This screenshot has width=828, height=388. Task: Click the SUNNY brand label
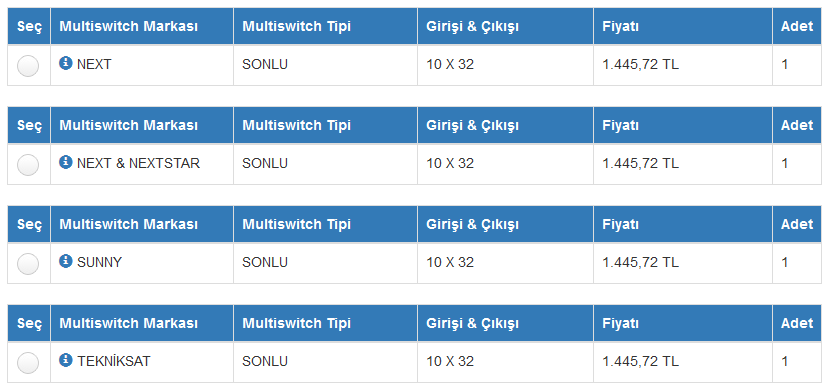[99, 262]
